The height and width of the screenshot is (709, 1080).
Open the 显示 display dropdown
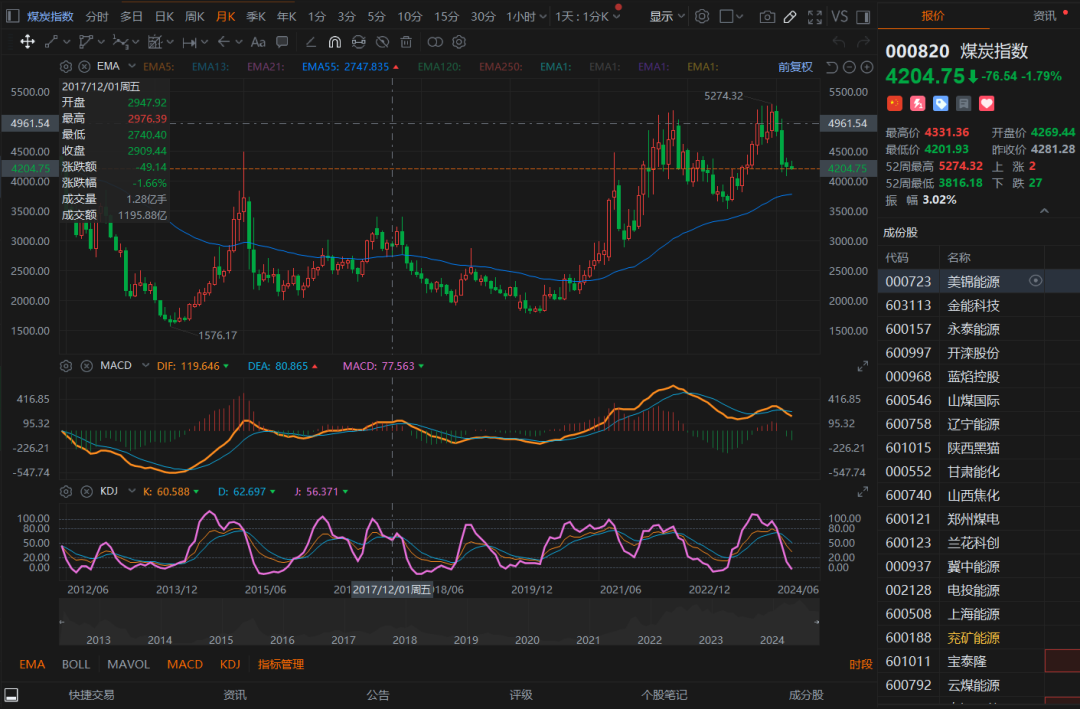666,17
